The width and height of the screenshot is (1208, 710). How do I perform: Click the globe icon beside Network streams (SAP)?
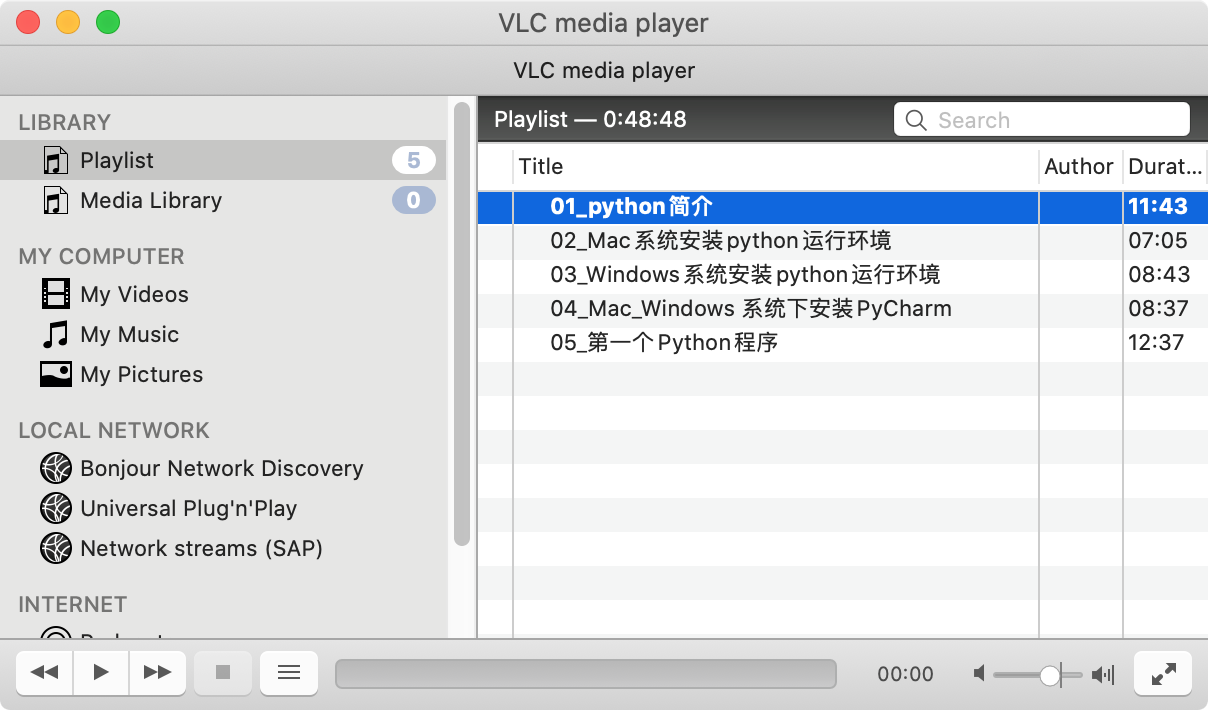pos(55,548)
